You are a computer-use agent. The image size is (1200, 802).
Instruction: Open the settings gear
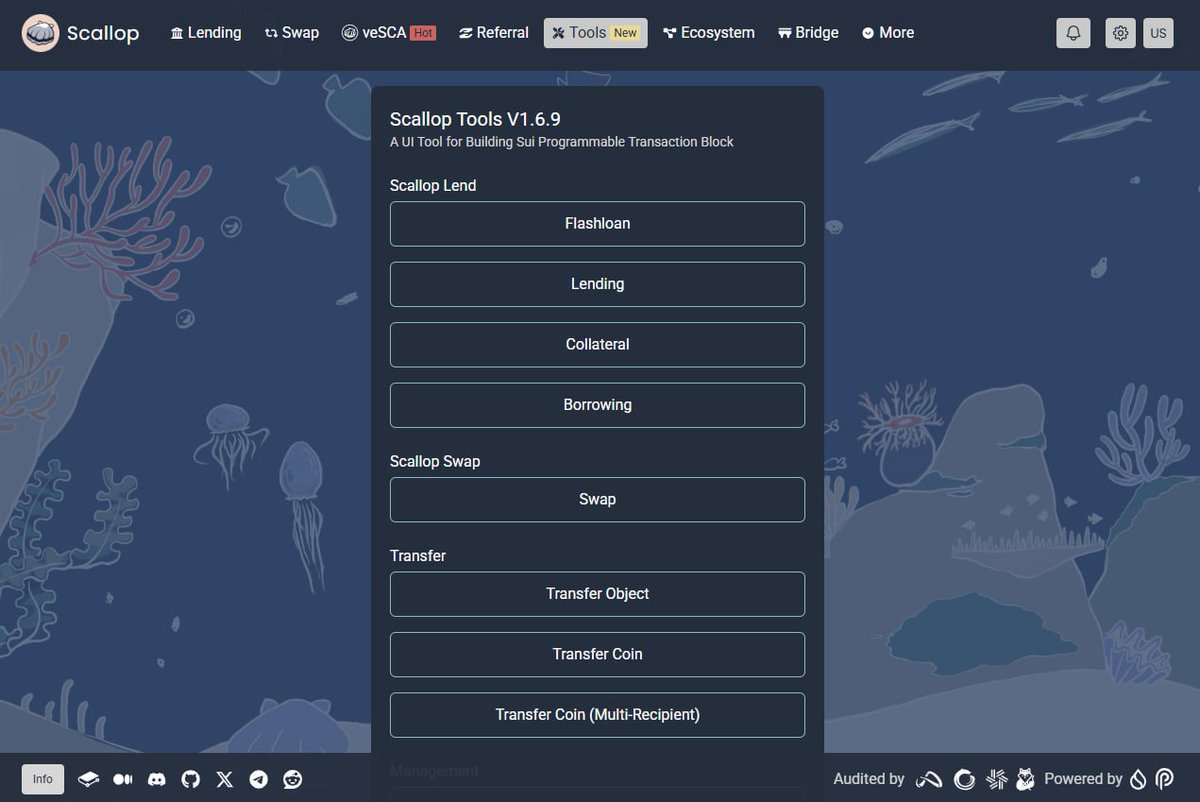[1120, 33]
